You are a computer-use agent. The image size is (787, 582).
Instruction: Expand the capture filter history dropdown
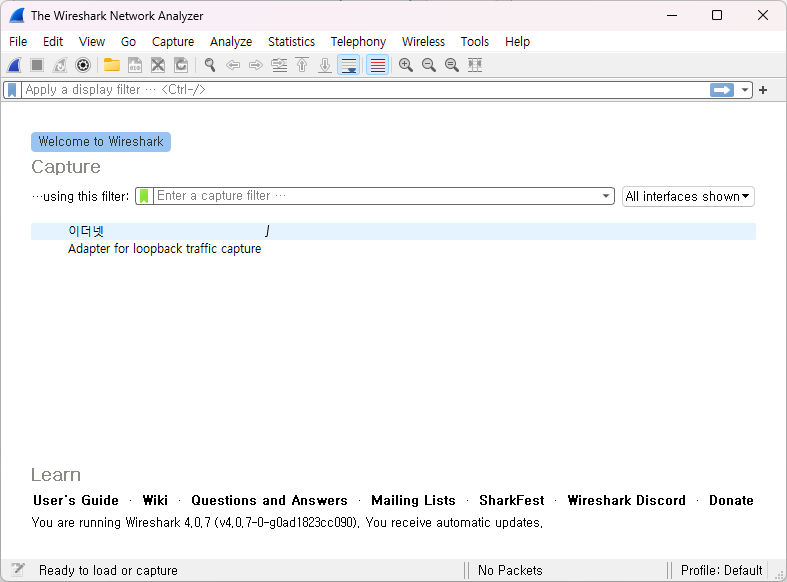pos(606,196)
